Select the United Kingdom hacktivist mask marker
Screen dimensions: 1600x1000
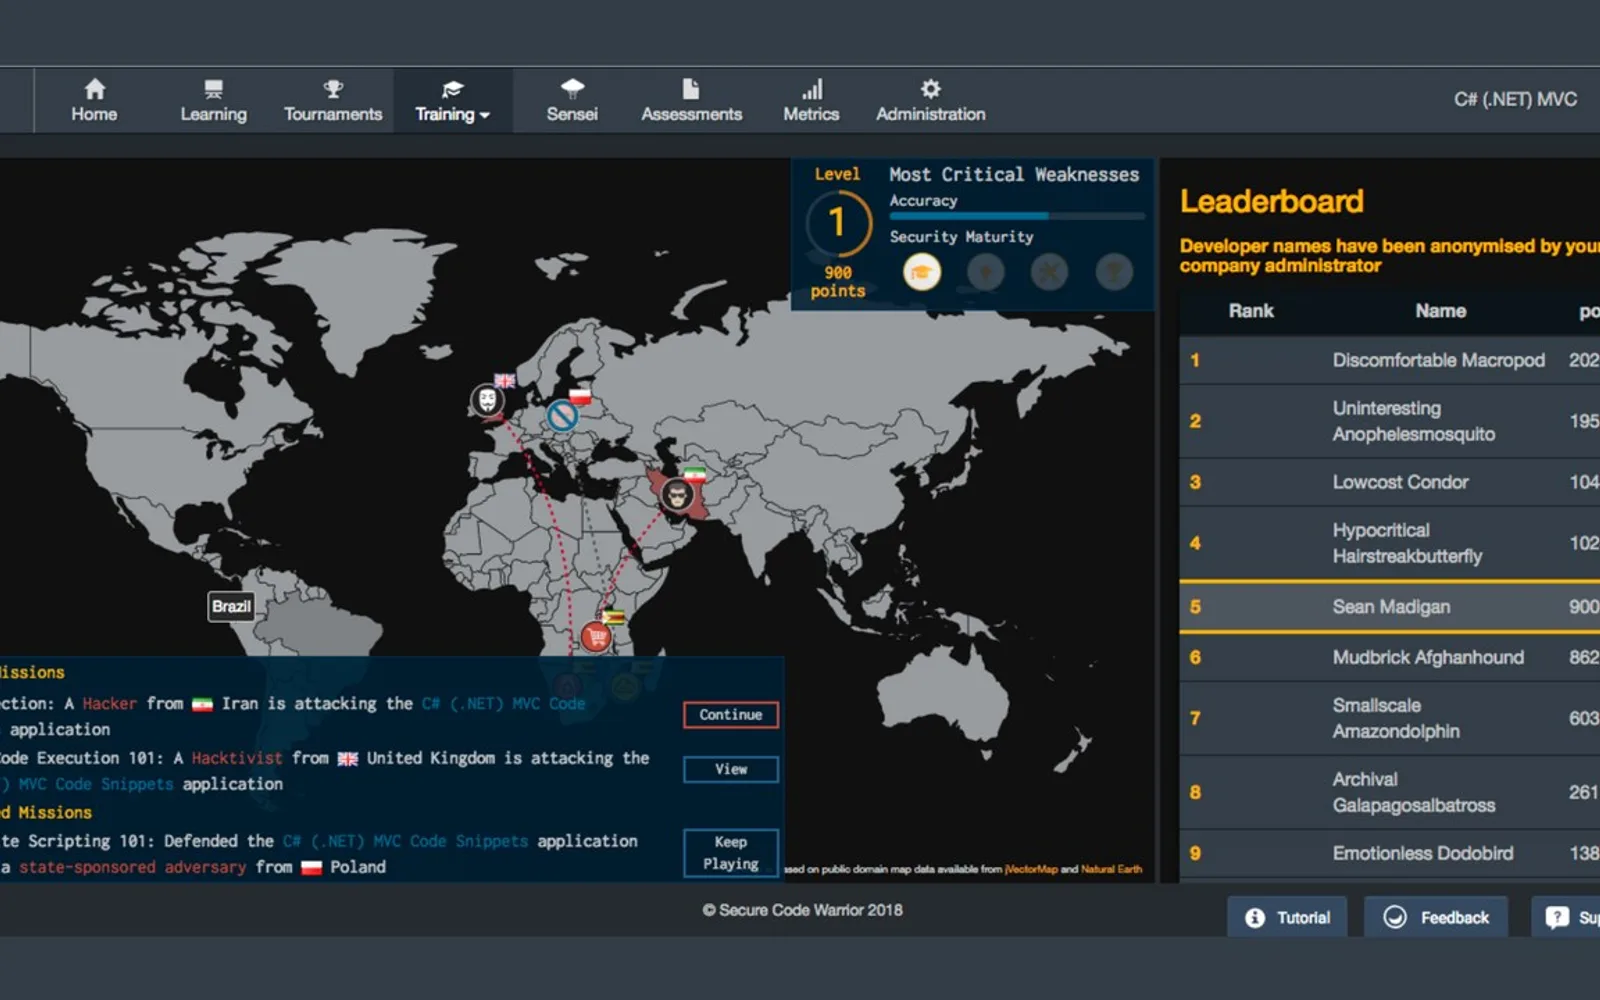(x=487, y=401)
